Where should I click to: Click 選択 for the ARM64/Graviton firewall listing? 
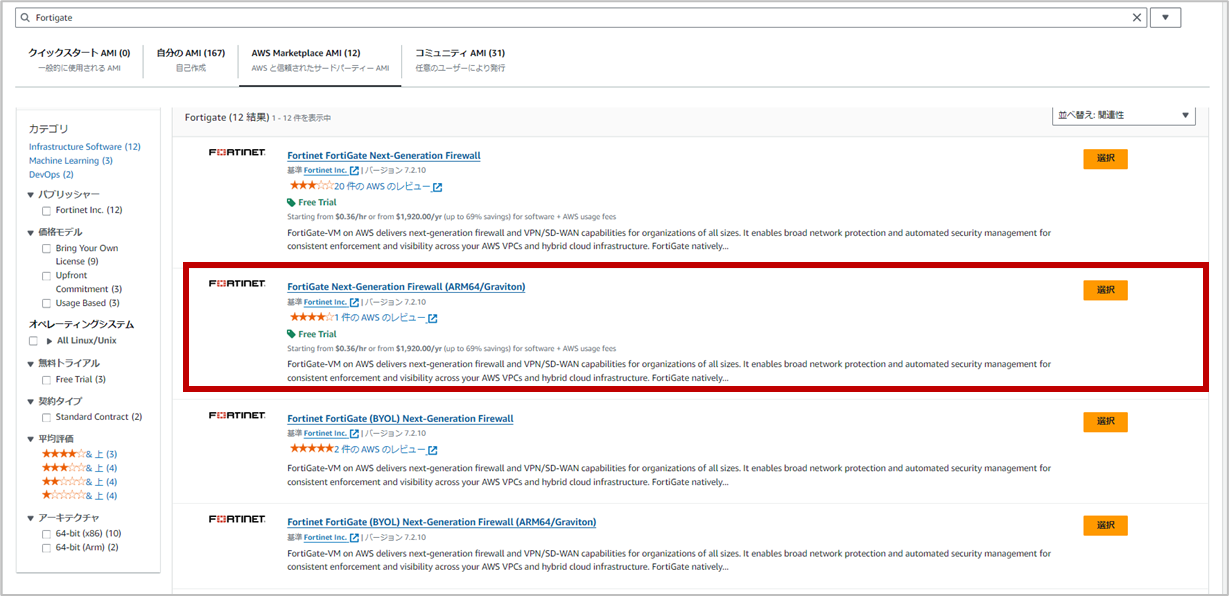tap(1104, 290)
